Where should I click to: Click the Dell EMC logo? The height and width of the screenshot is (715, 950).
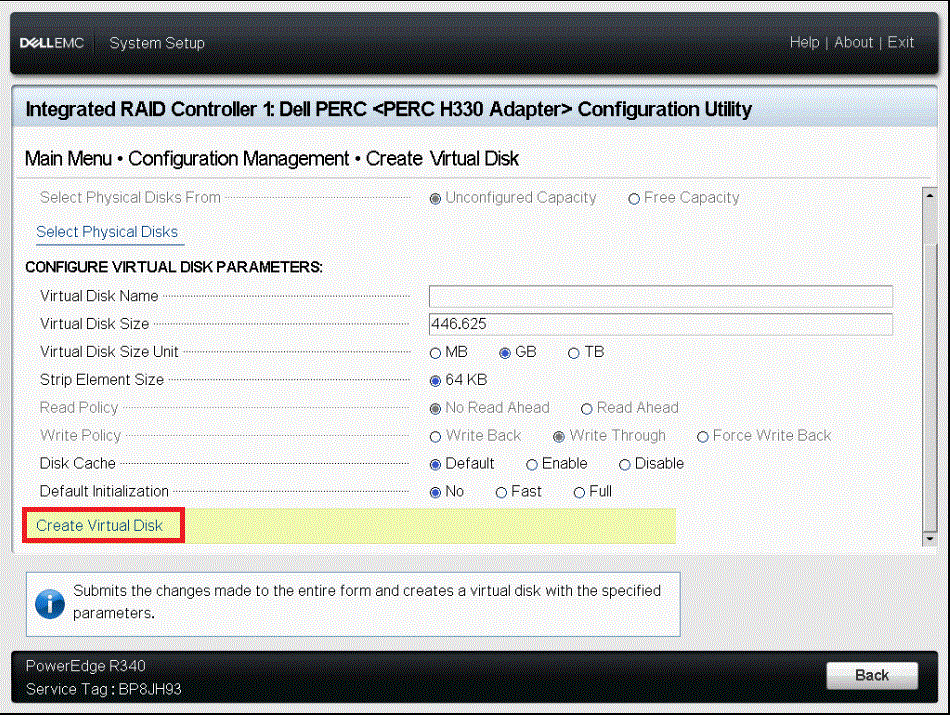[52, 43]
